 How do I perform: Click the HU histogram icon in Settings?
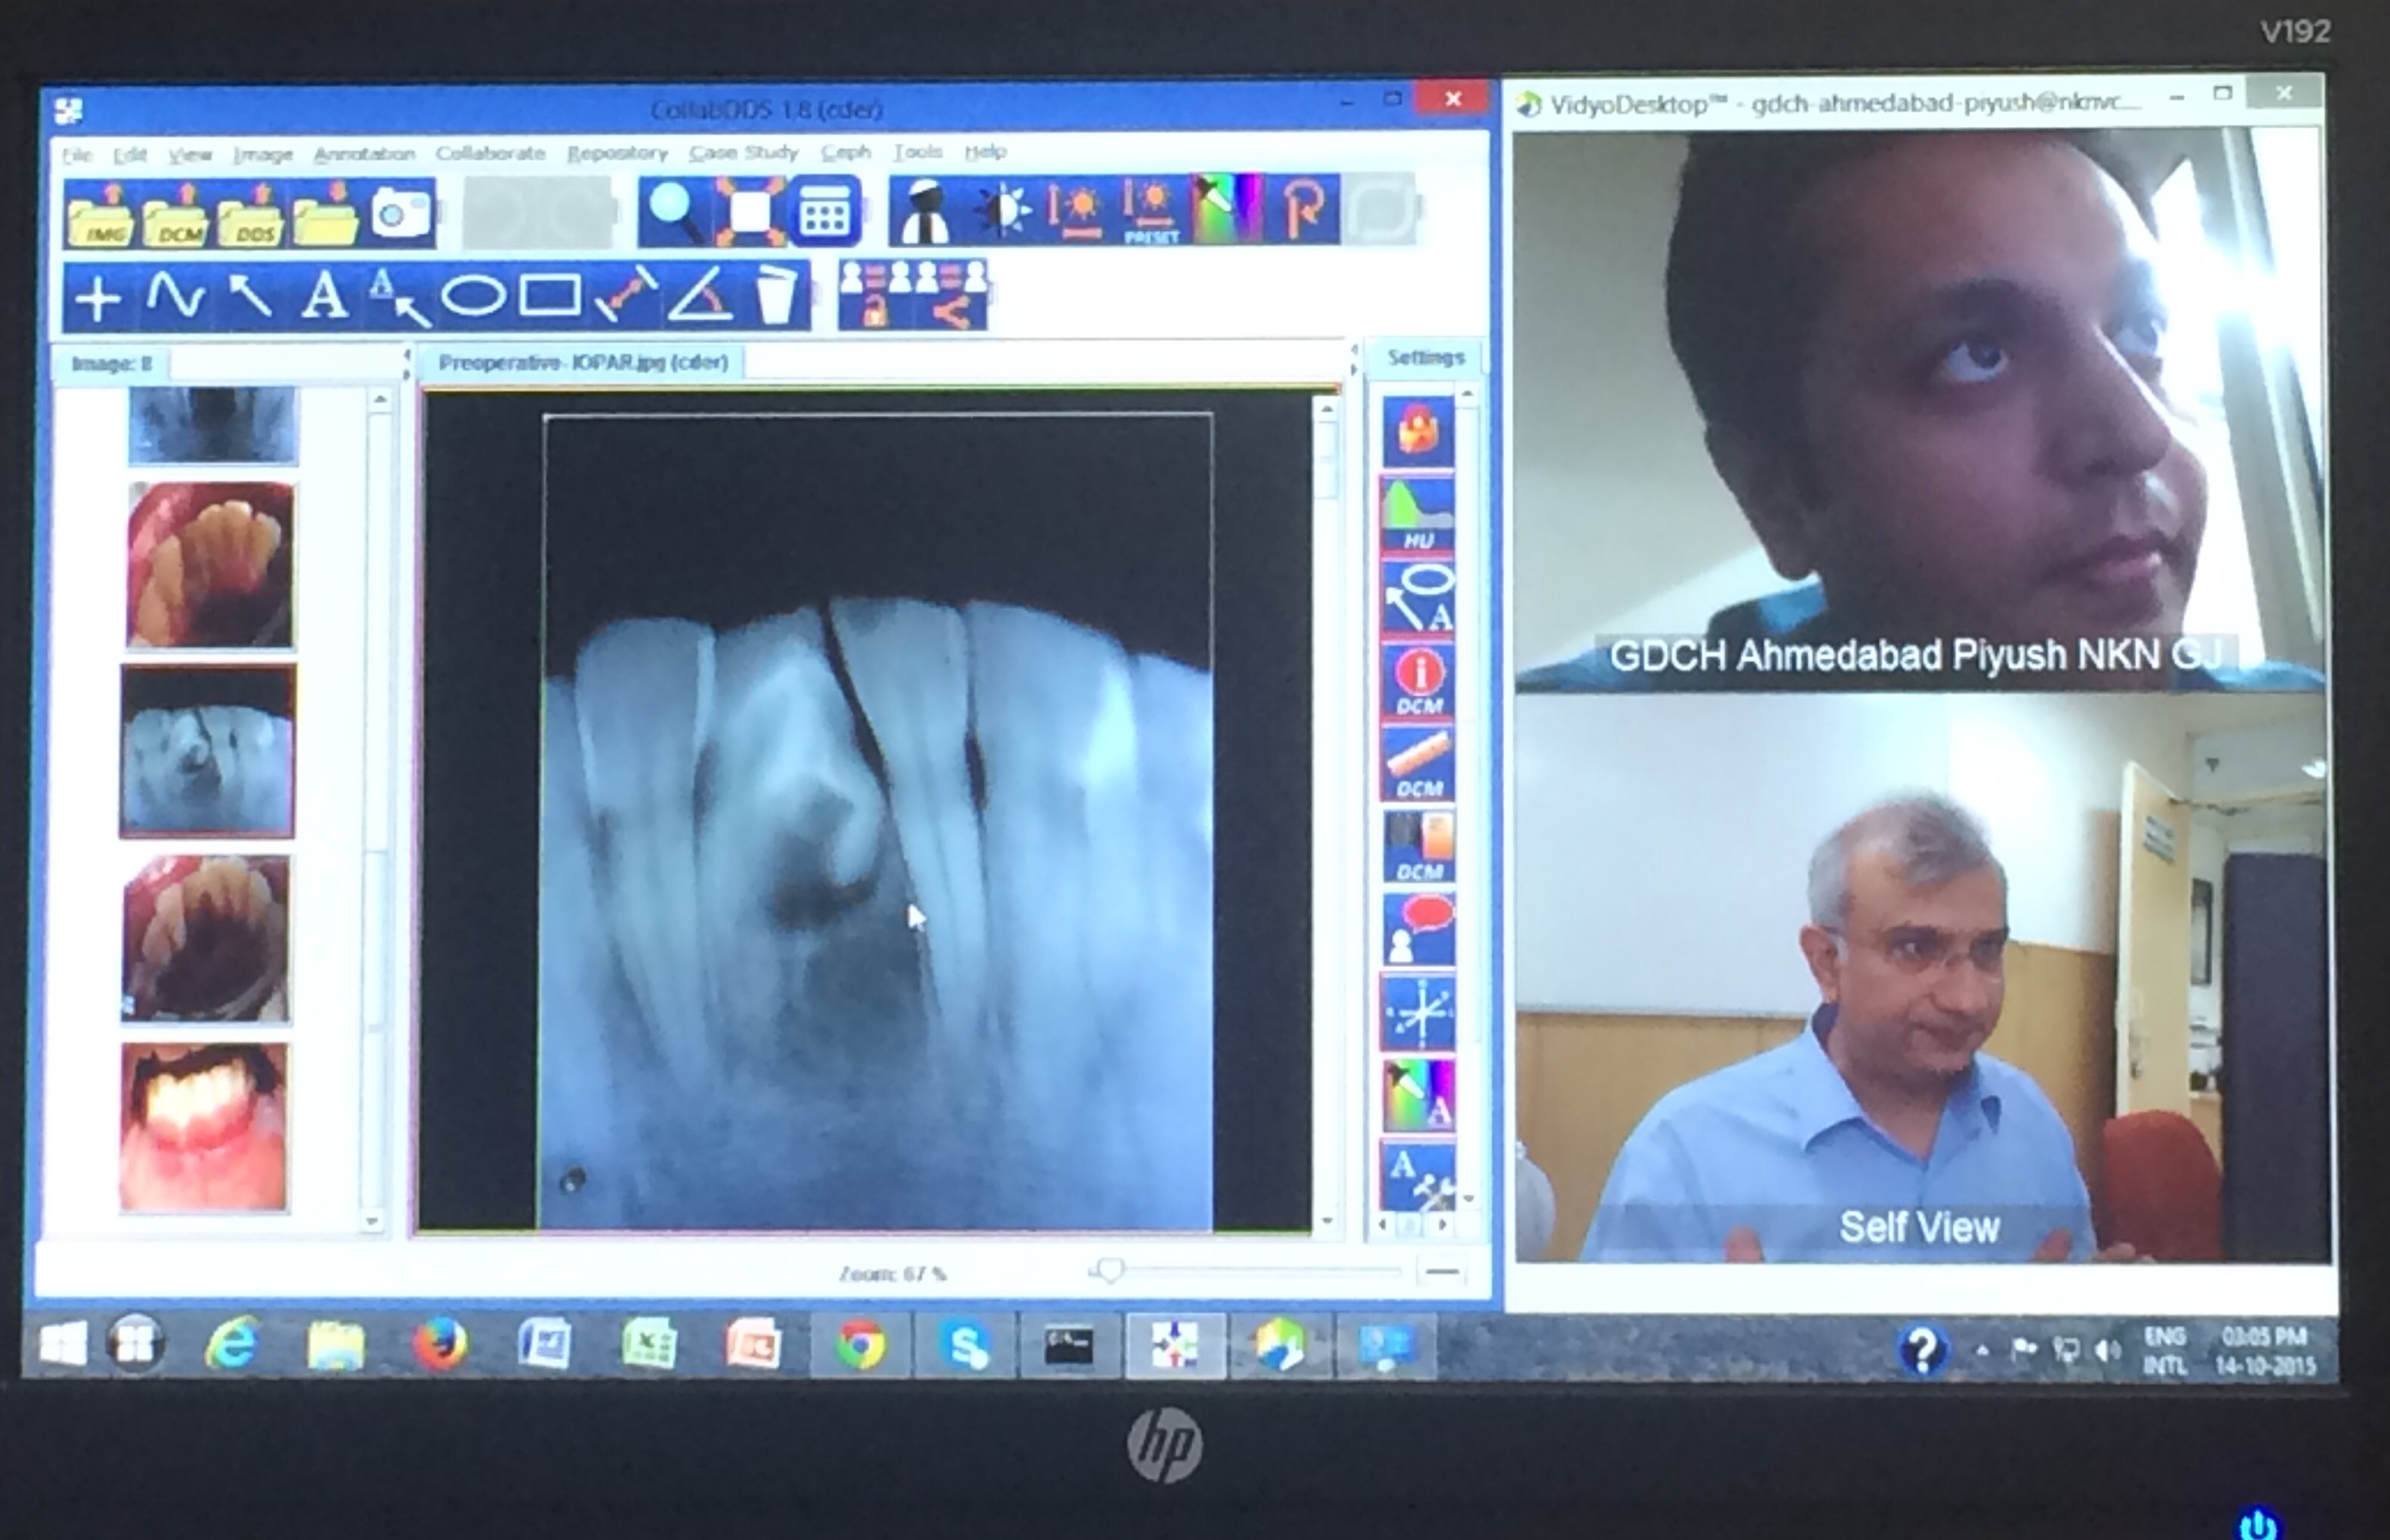(1418, 515)
